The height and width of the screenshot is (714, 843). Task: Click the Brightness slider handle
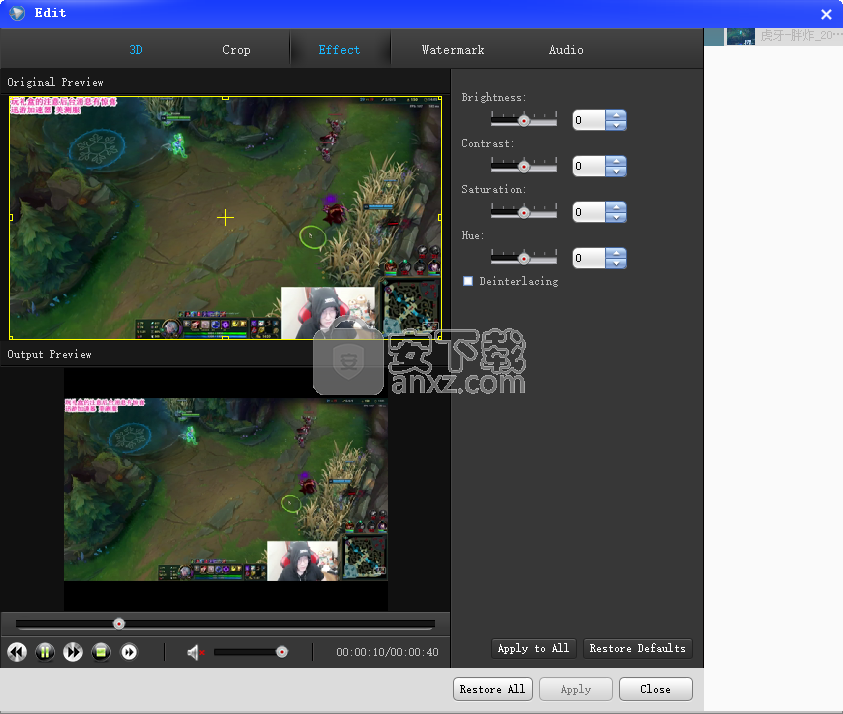[523, 120]
